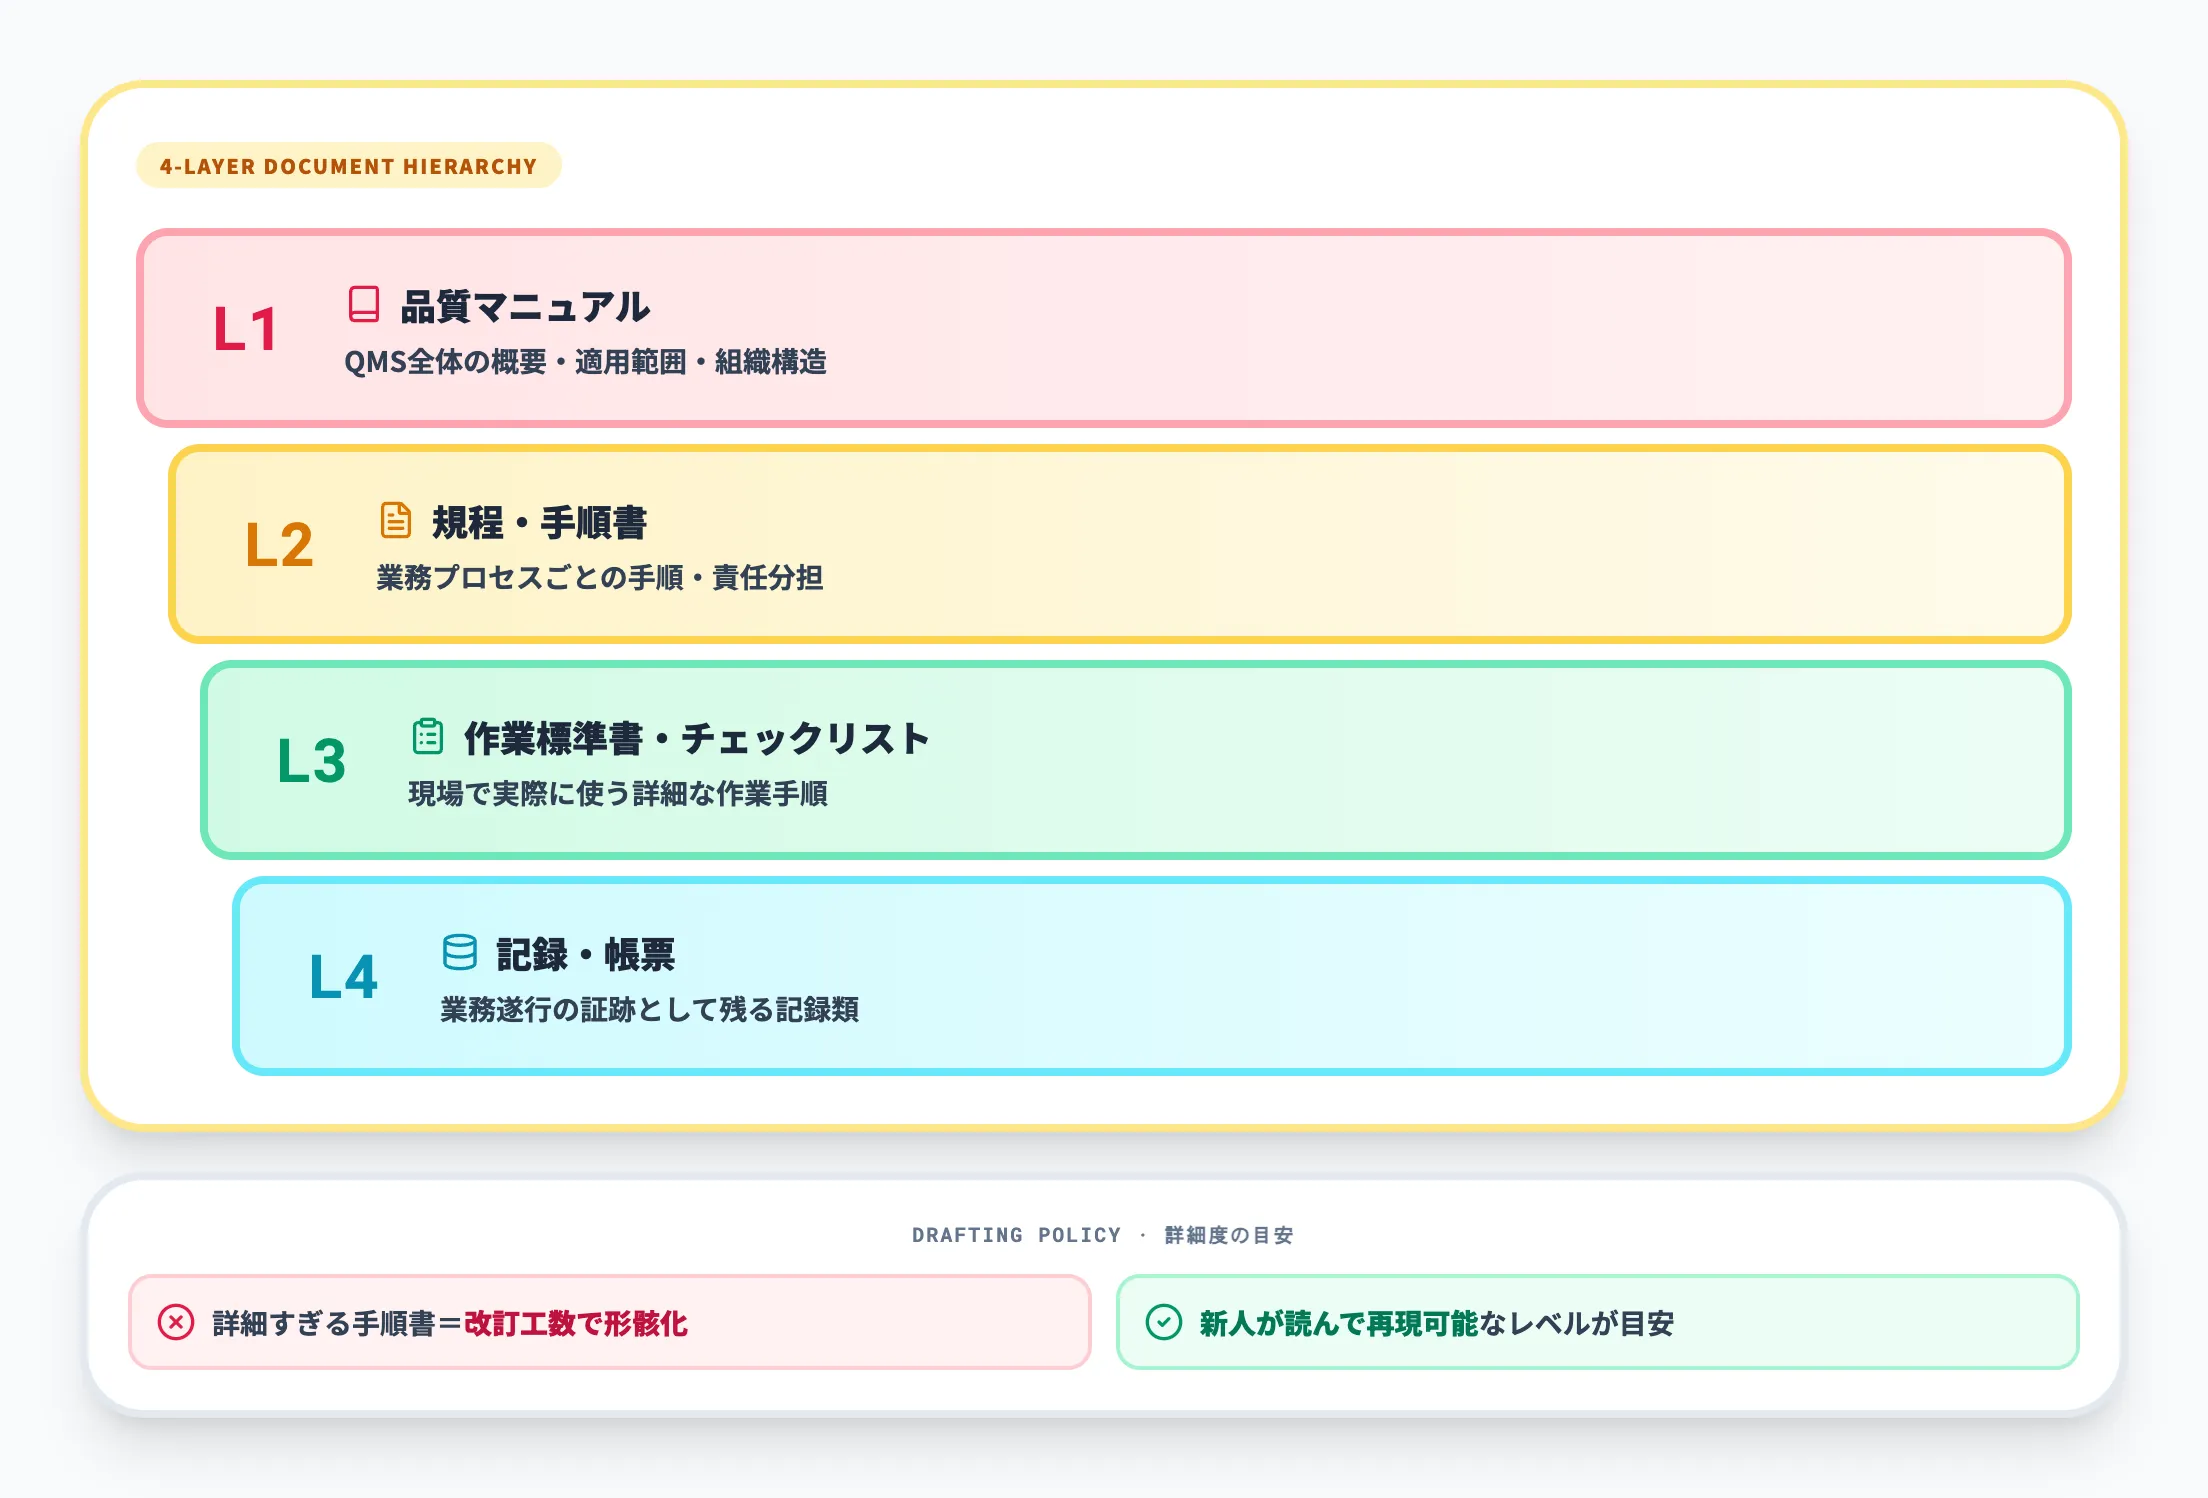The image size is (2208, 1498).
Task: Click the clipboard icon next to 作業標準書・チェックリスト
Action: pyautogui.click(x=429, y=737)
